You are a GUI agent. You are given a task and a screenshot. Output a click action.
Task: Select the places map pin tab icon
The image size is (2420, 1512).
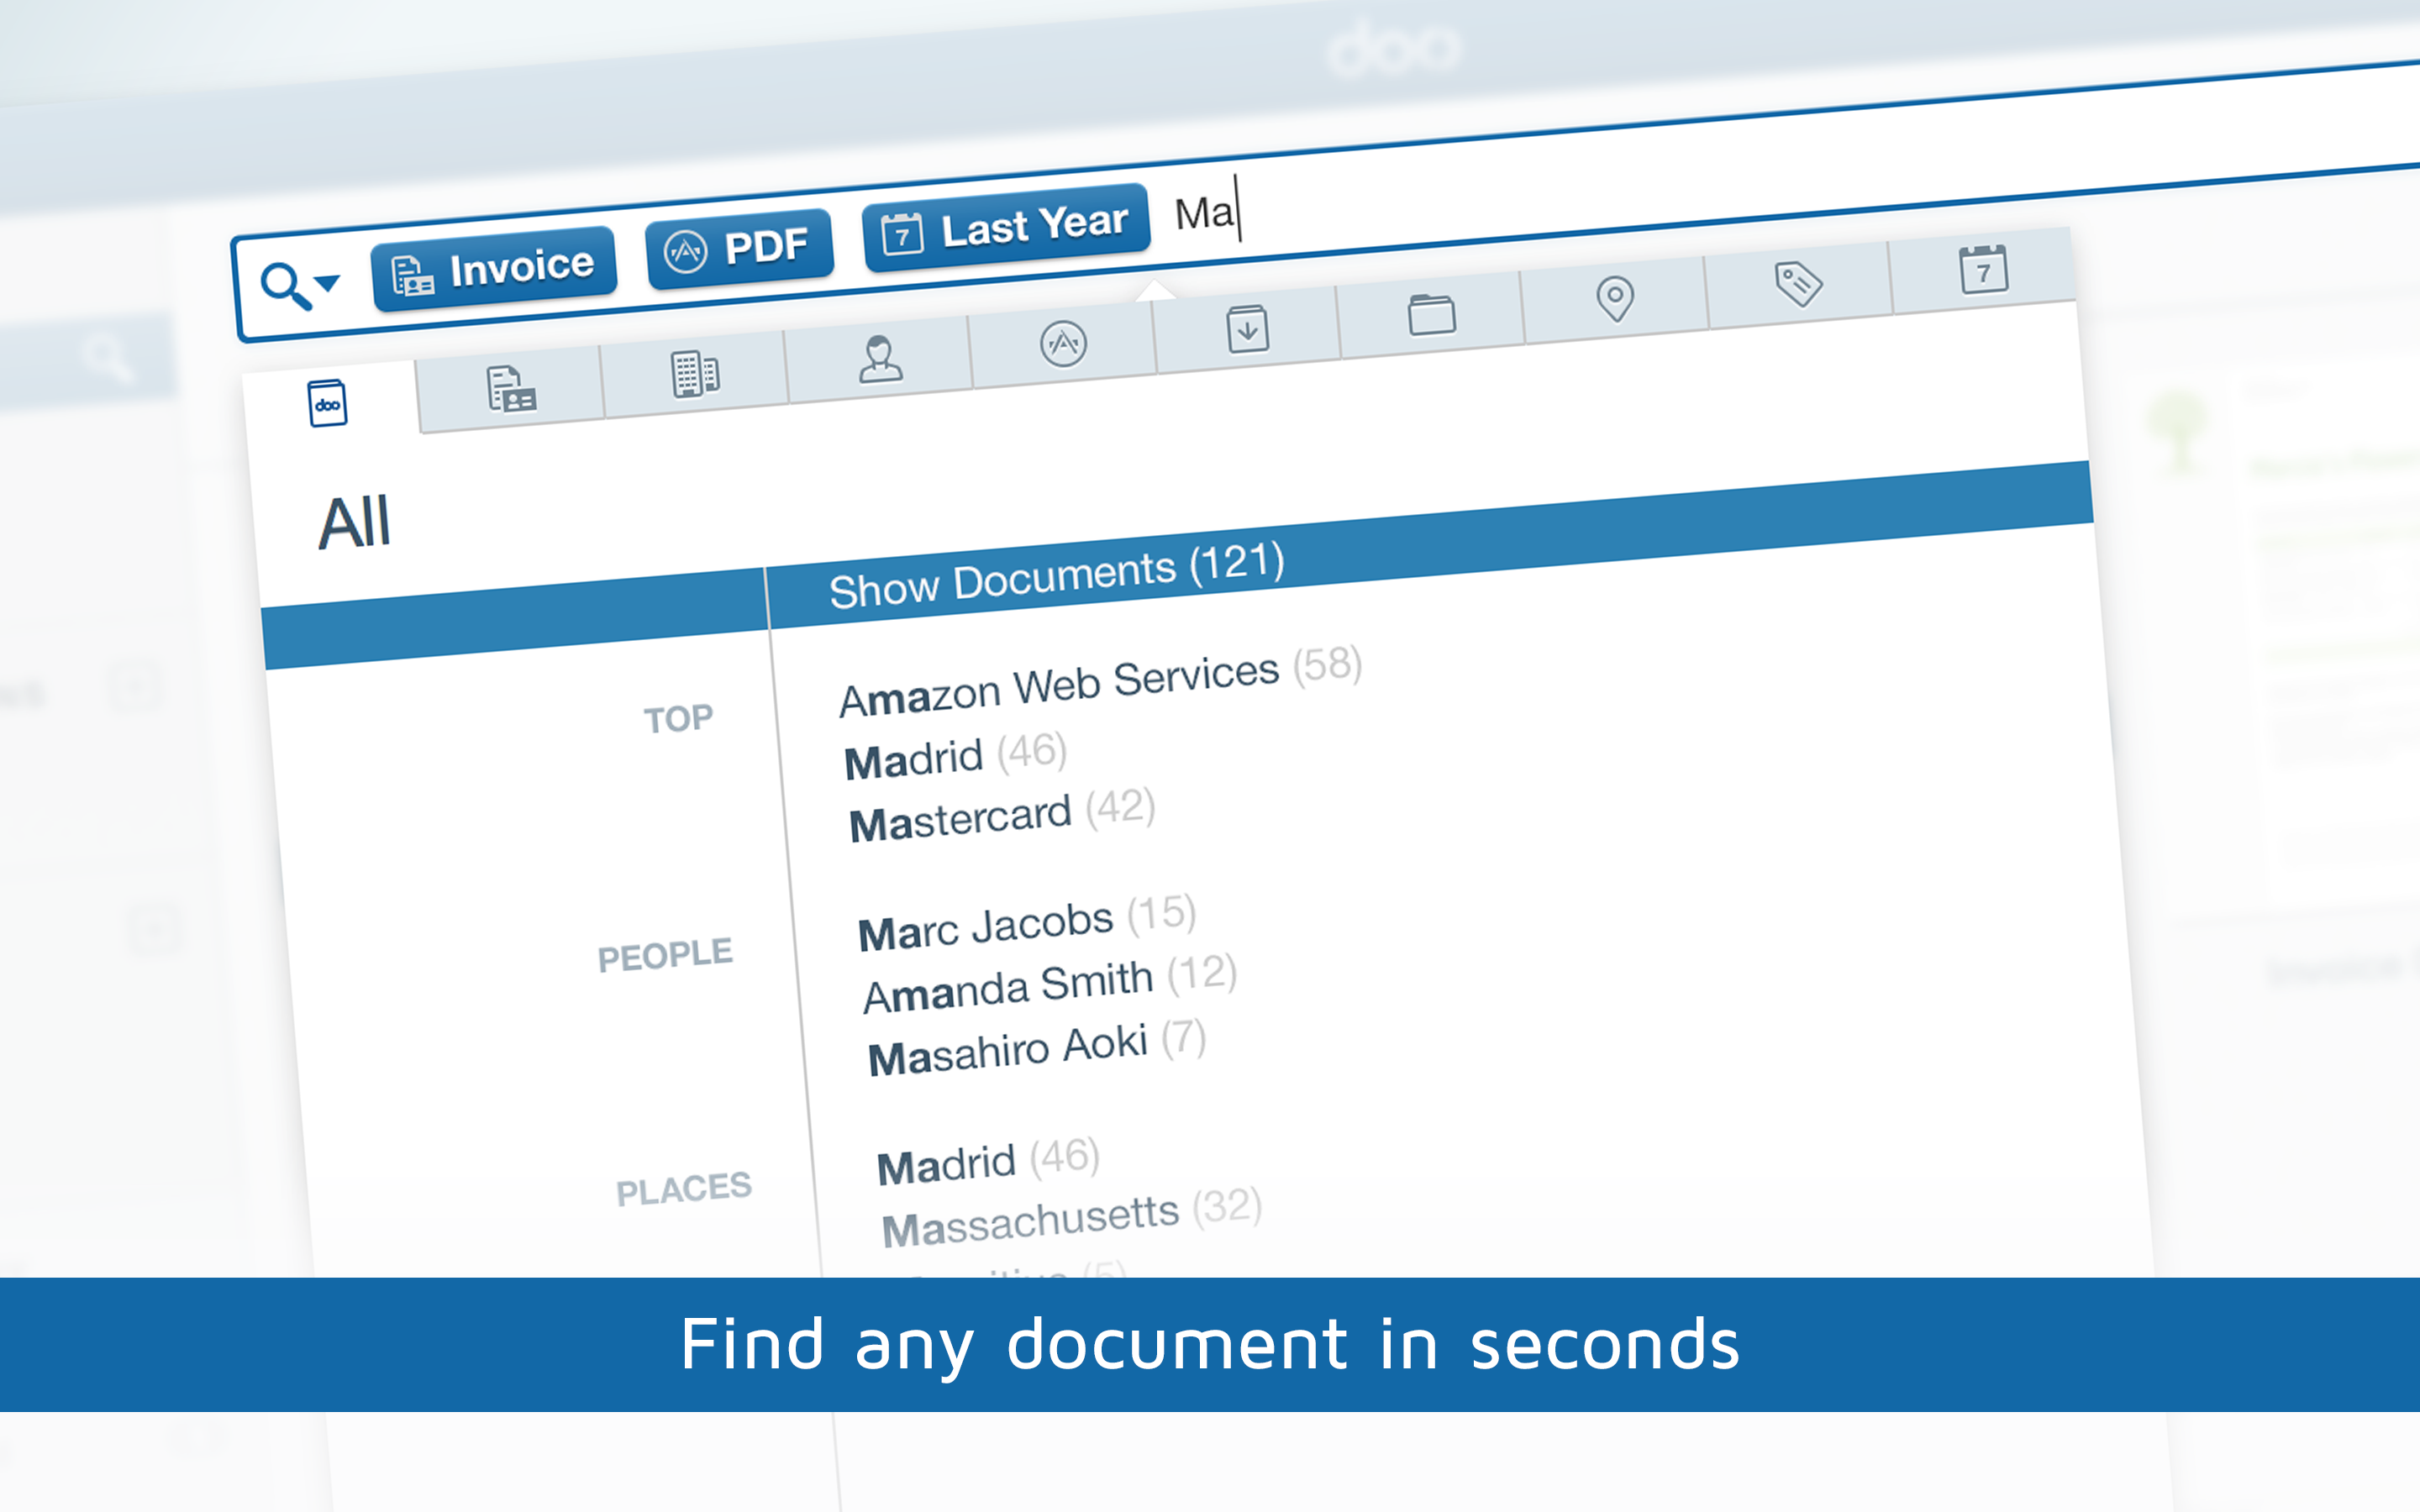(x=1615, y=298)
